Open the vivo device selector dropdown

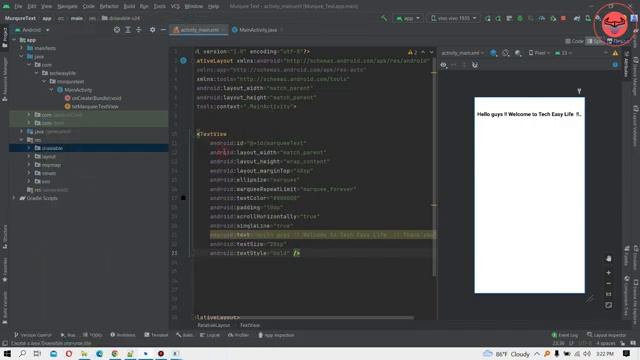pyautogui.click(x=453, y=18)
